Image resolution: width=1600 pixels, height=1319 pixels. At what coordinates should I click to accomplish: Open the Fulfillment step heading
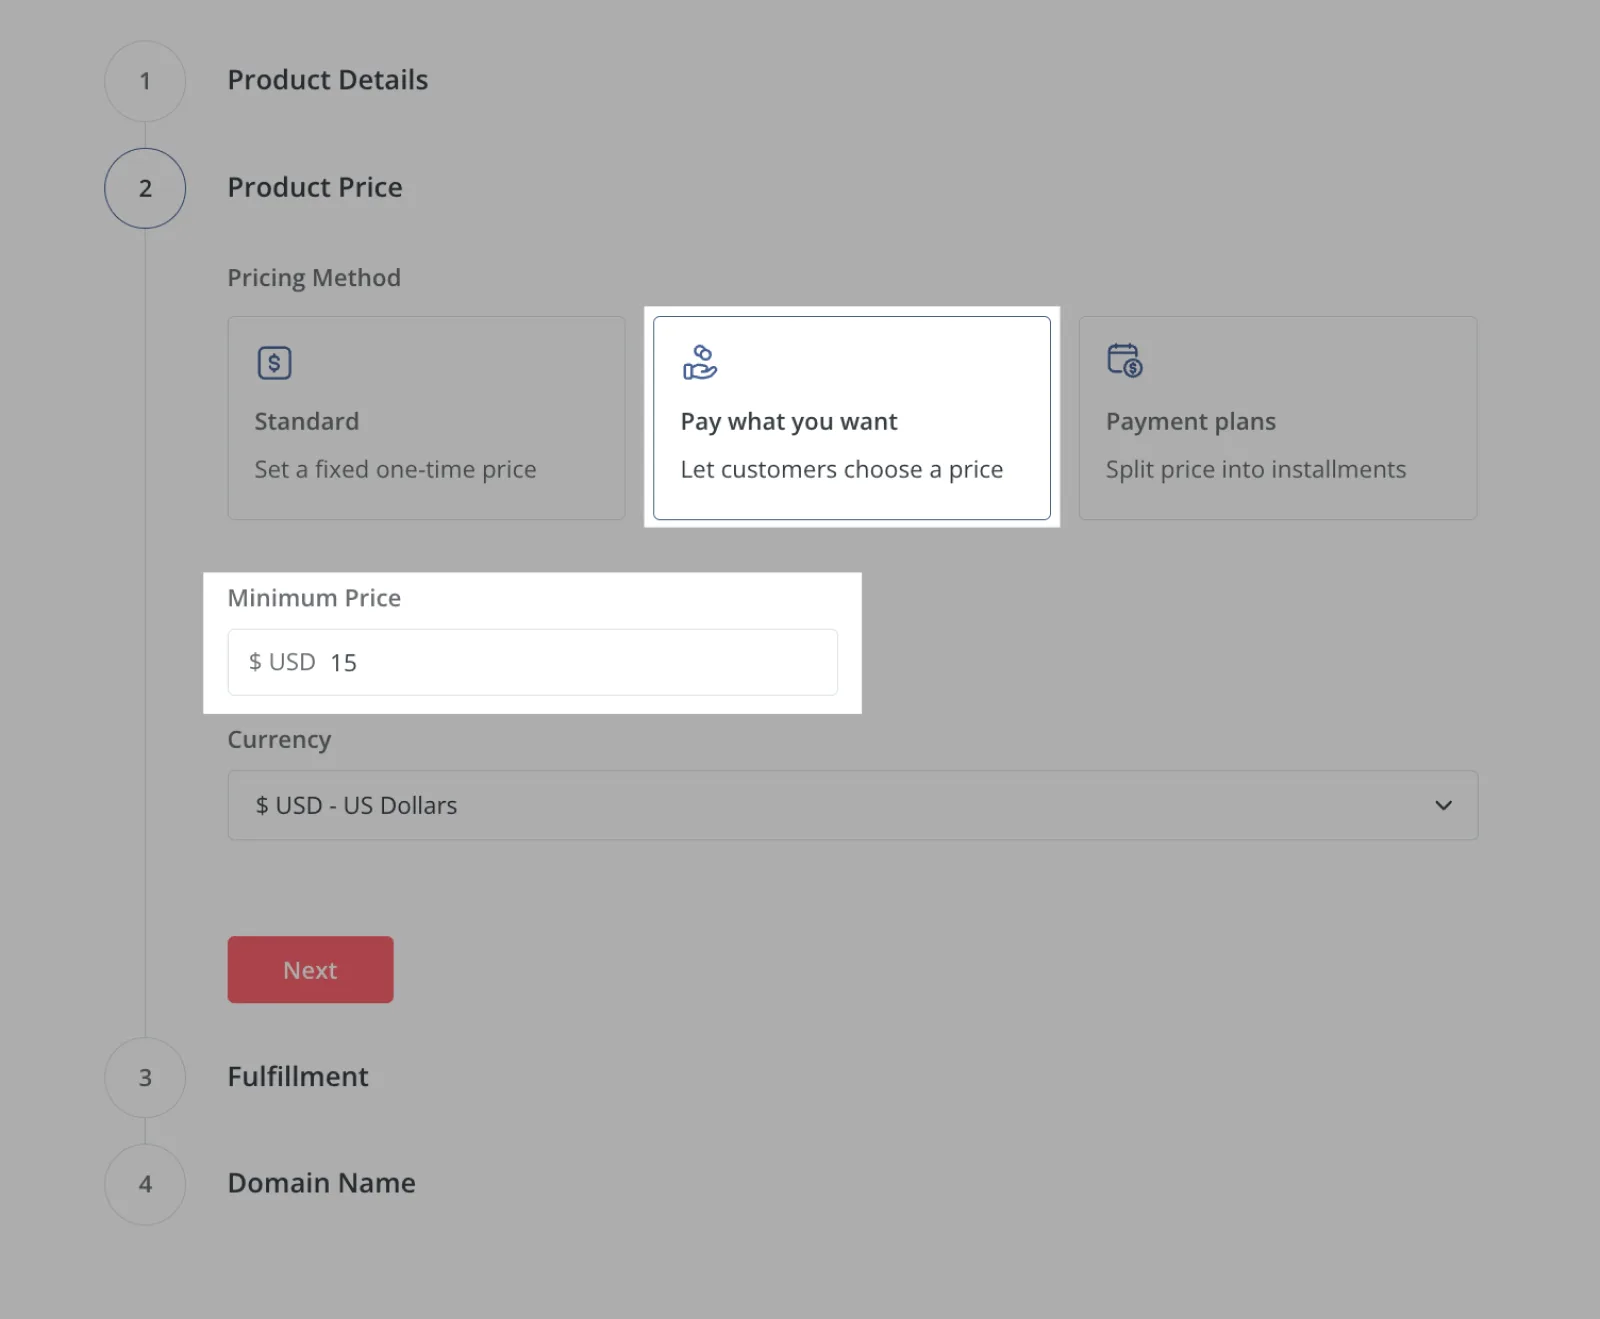pyautogui.click(x=297, y=1076)
